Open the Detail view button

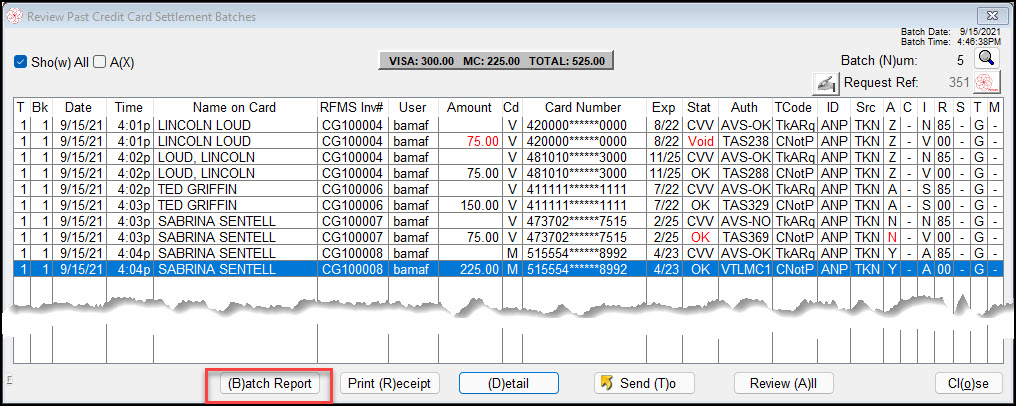click(x=508, y=383)
